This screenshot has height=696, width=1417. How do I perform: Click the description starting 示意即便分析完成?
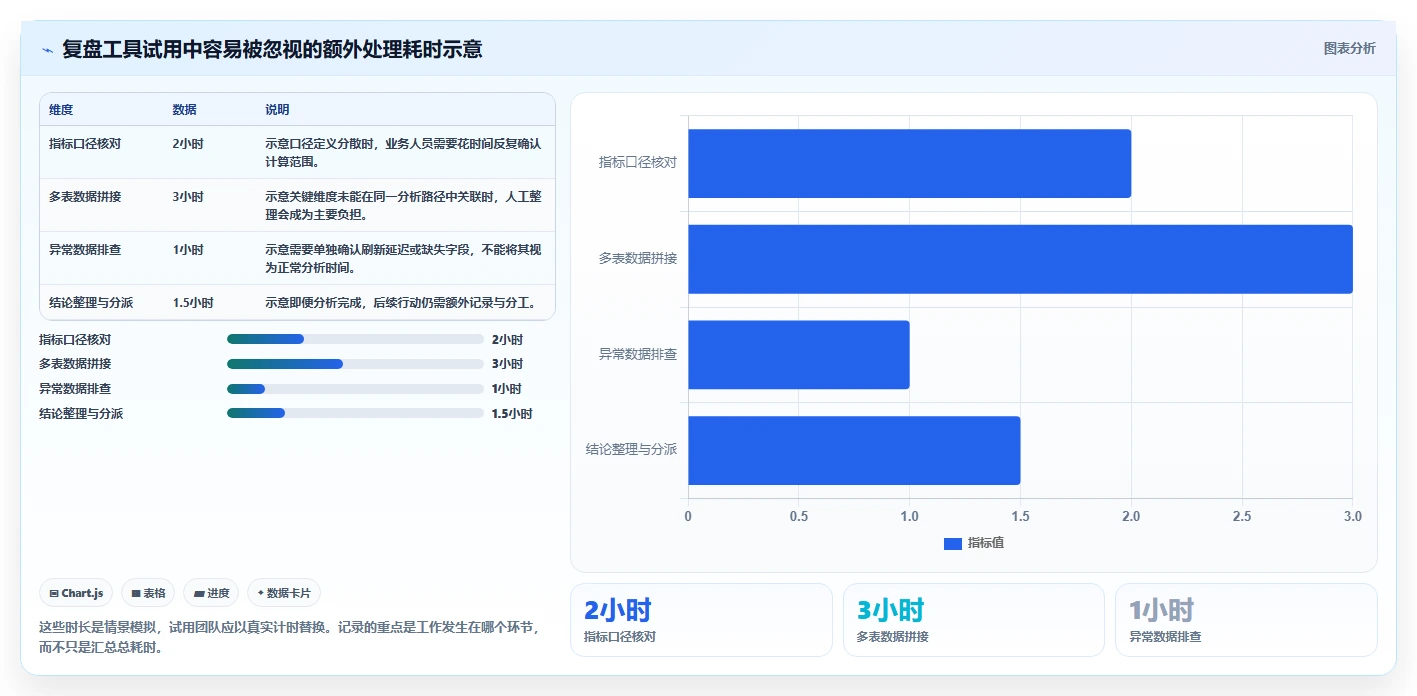pyautogui.click(x=400, y=303)
